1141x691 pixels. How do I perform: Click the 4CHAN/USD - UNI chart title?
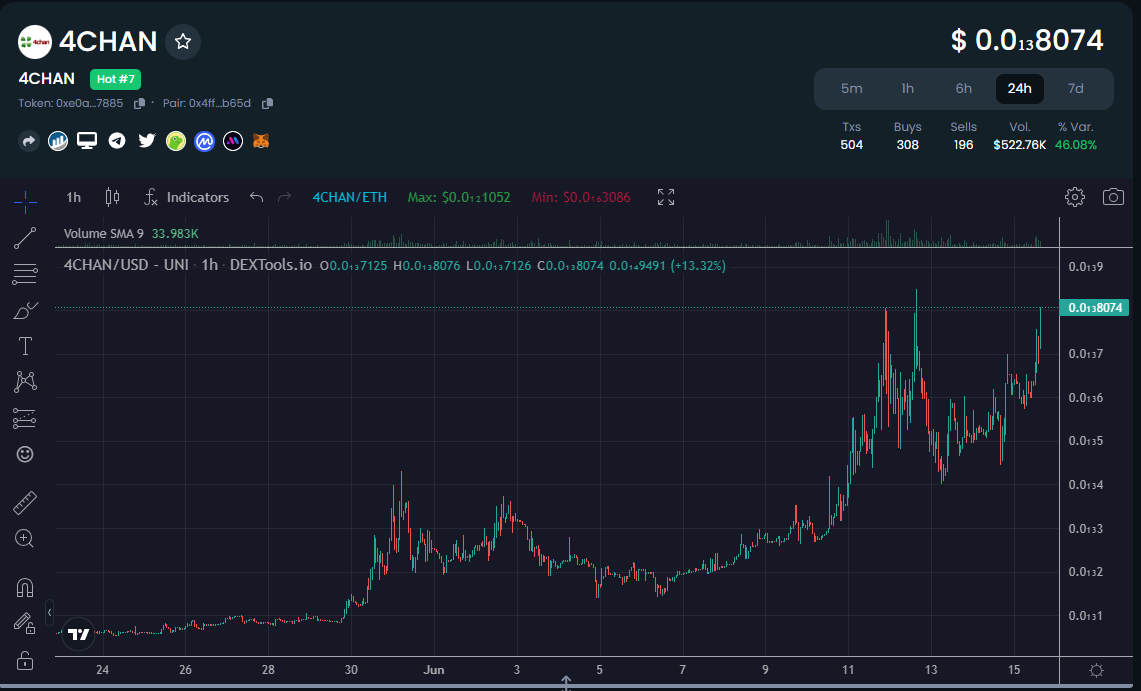pyautogui.click(x=188, y=265)
